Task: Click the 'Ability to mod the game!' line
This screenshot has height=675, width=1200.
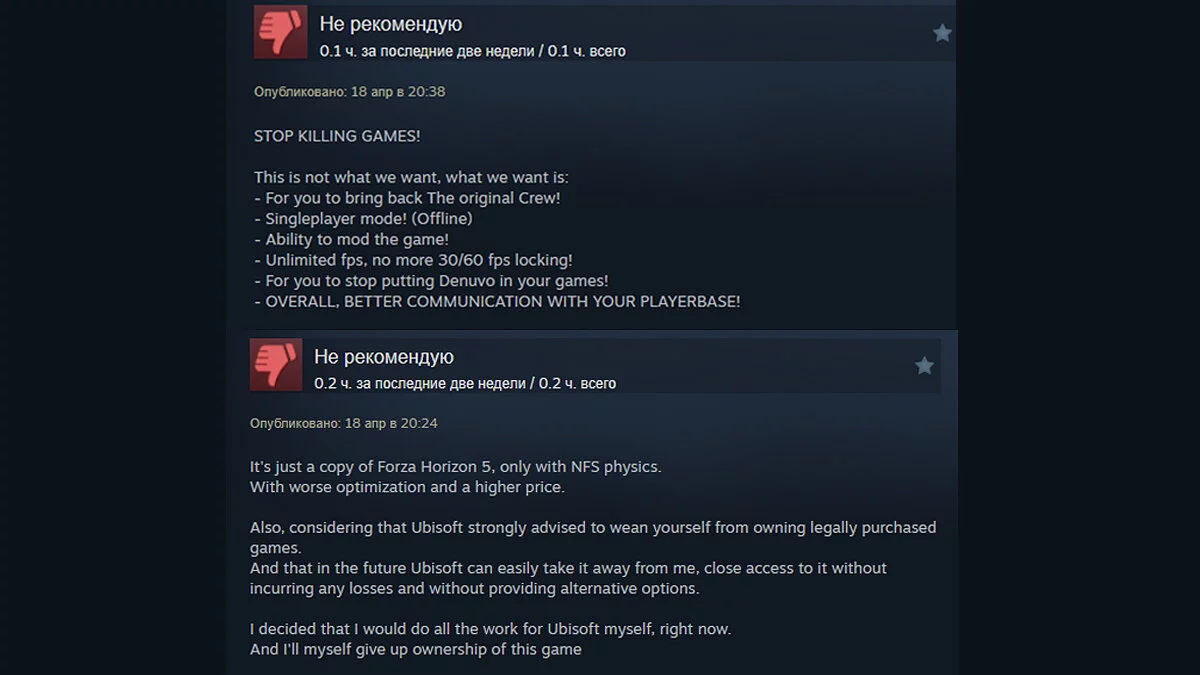Action: 351,240
